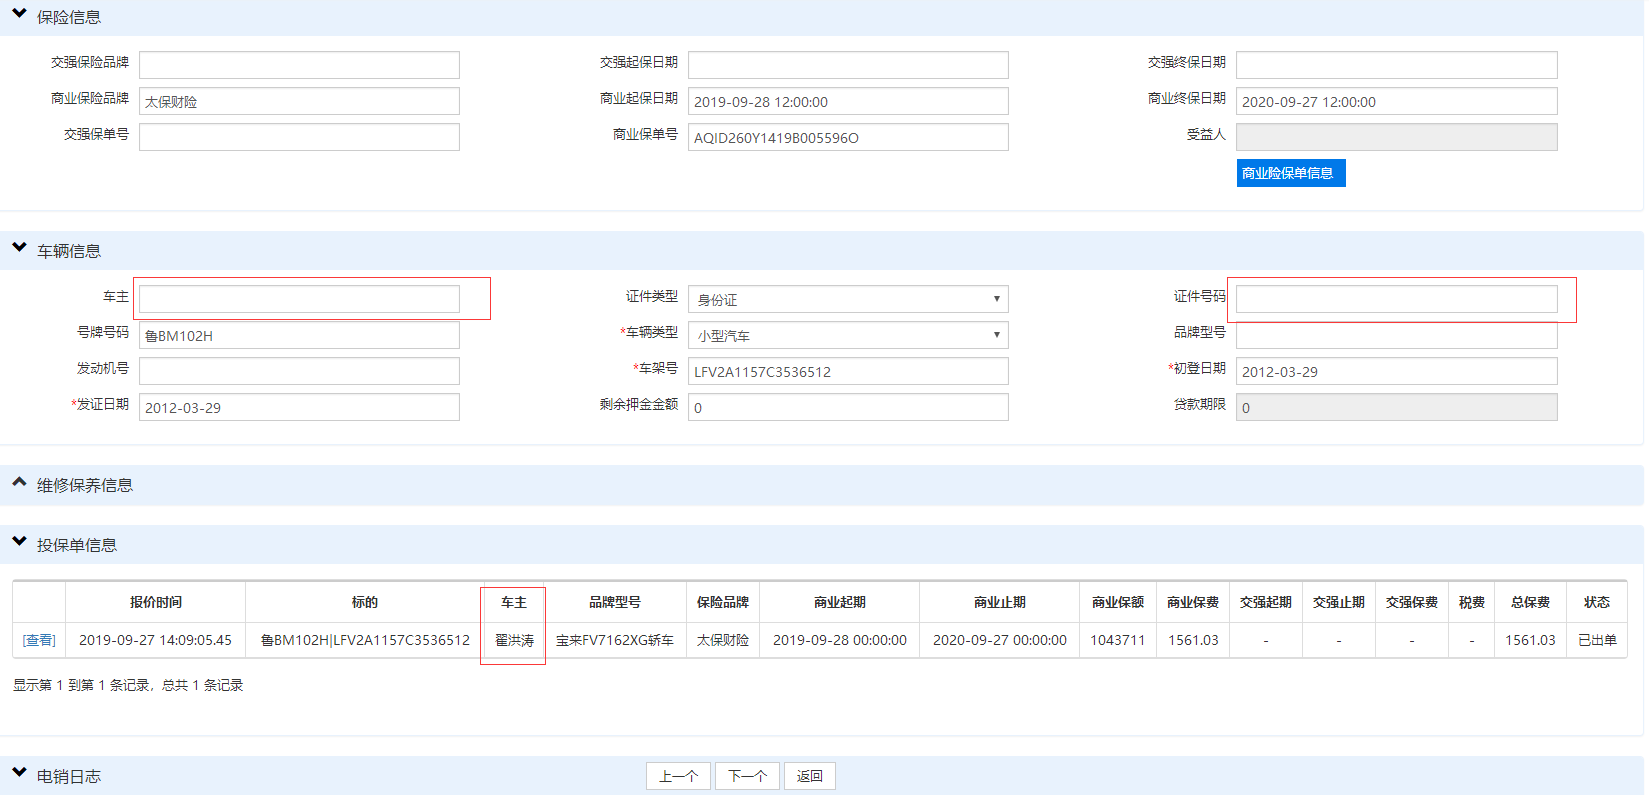Focus the 证件号码 input field
Screen dimensions: 1649x795
tap(1397, 299)
